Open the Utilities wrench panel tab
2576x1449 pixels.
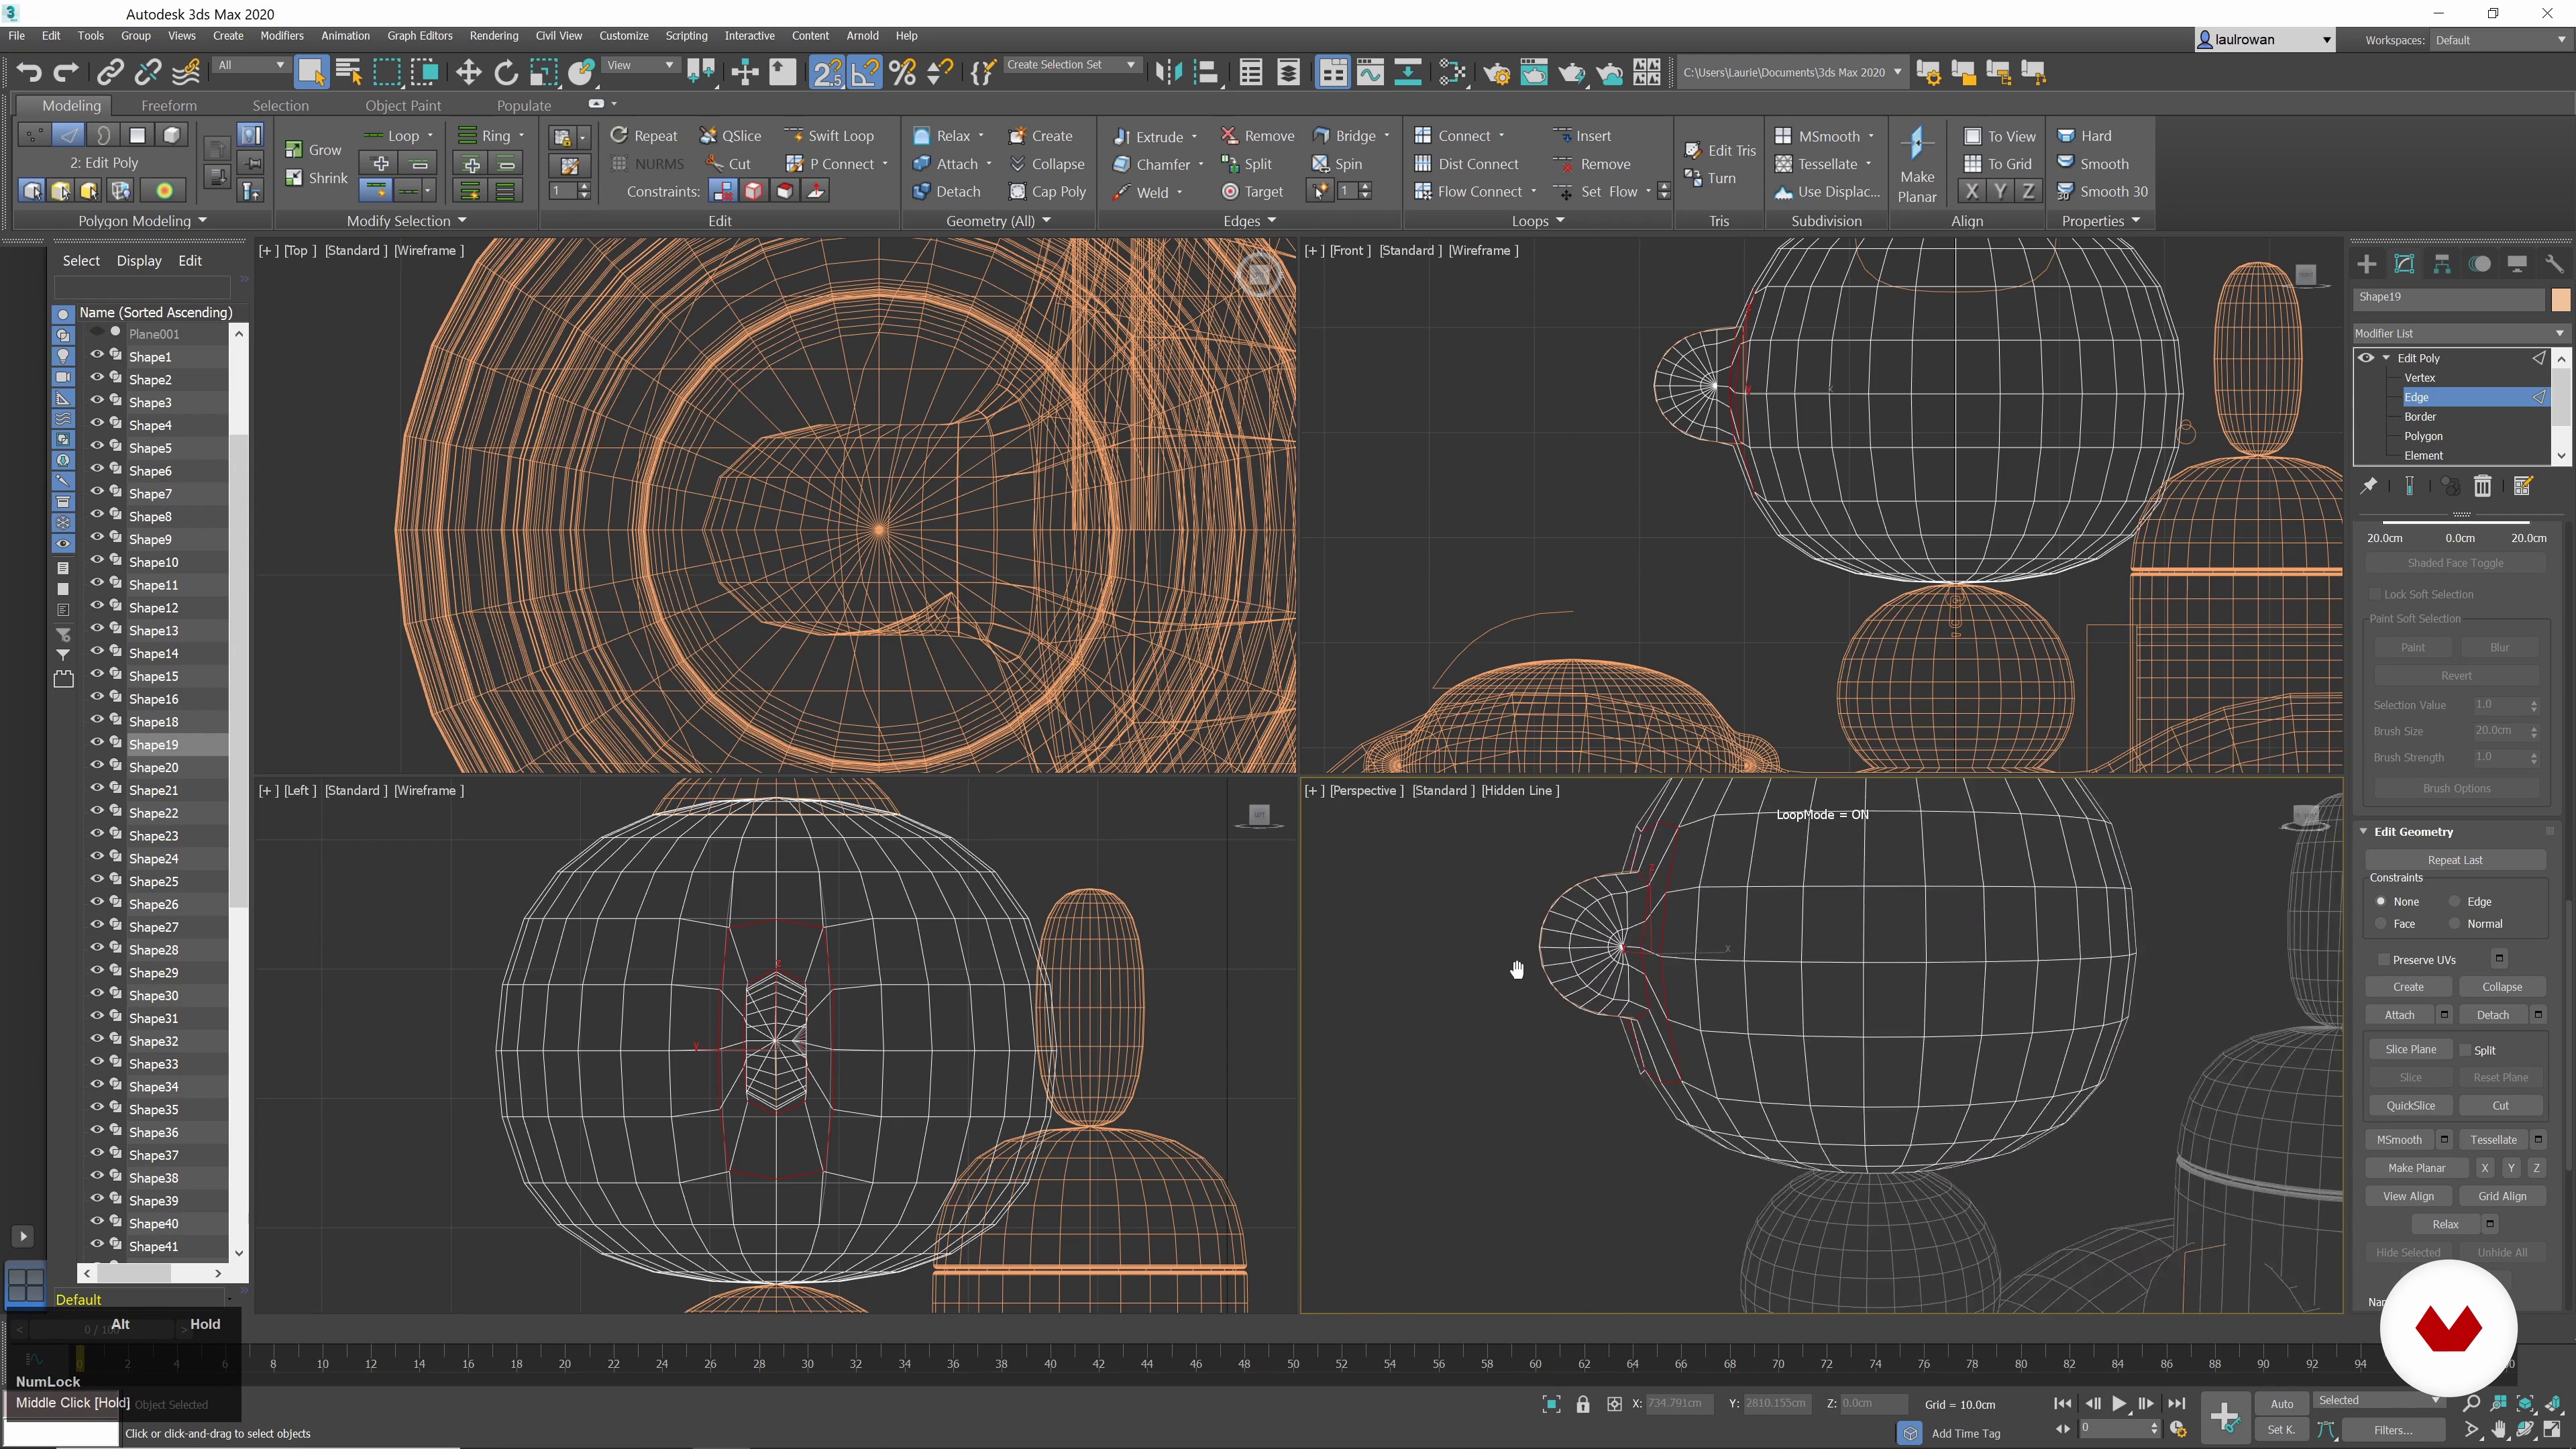point(2554,264)
